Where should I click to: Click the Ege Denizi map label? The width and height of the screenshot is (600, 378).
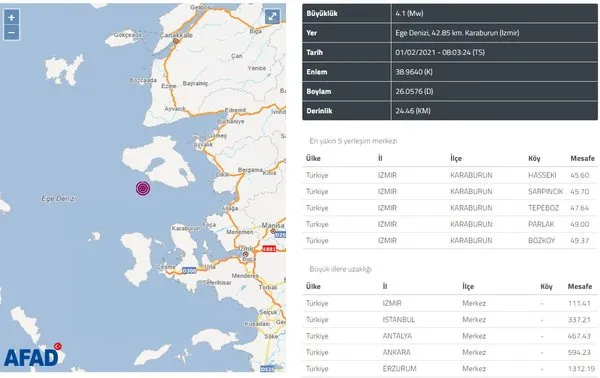pos(59,199)
